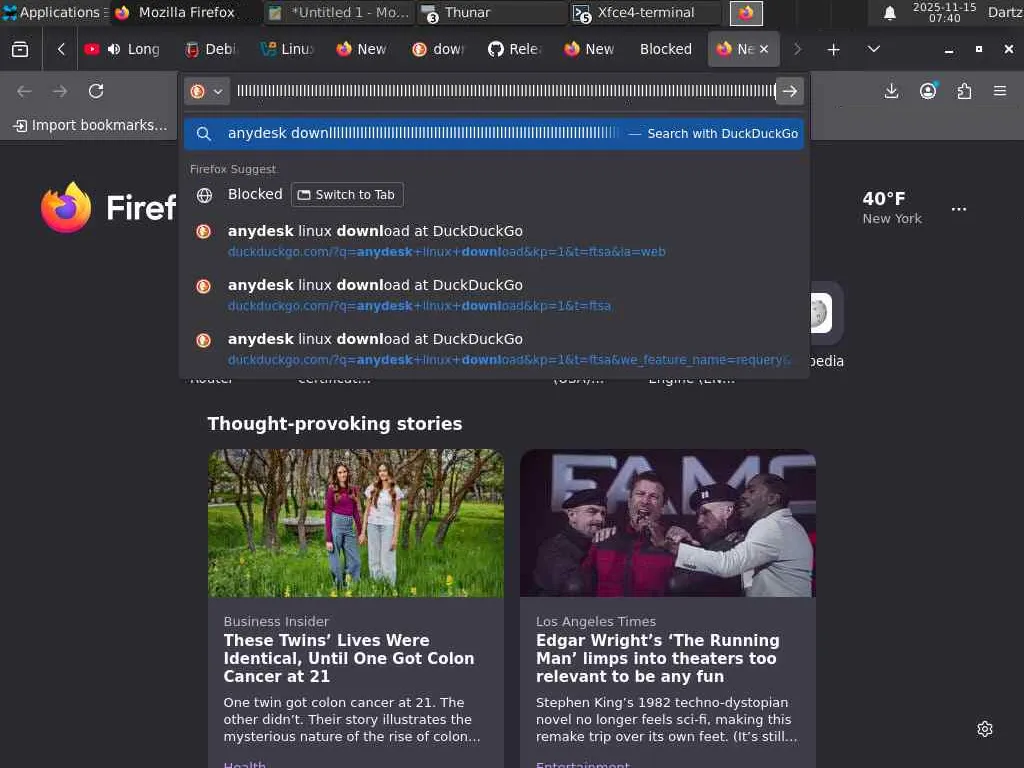Switch to the 'Blocked' tab
Image resolution: width=1024 pixels, height=768 pixels.
pyautogui.click(x=665, y=49)
